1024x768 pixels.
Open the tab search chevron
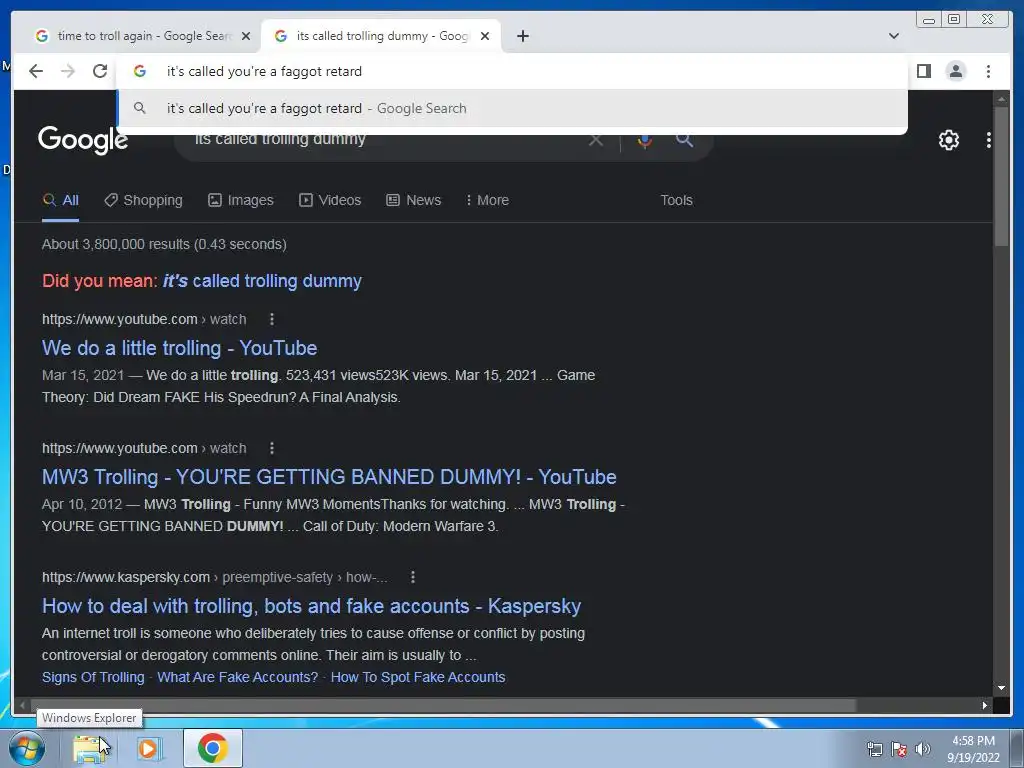893,36
